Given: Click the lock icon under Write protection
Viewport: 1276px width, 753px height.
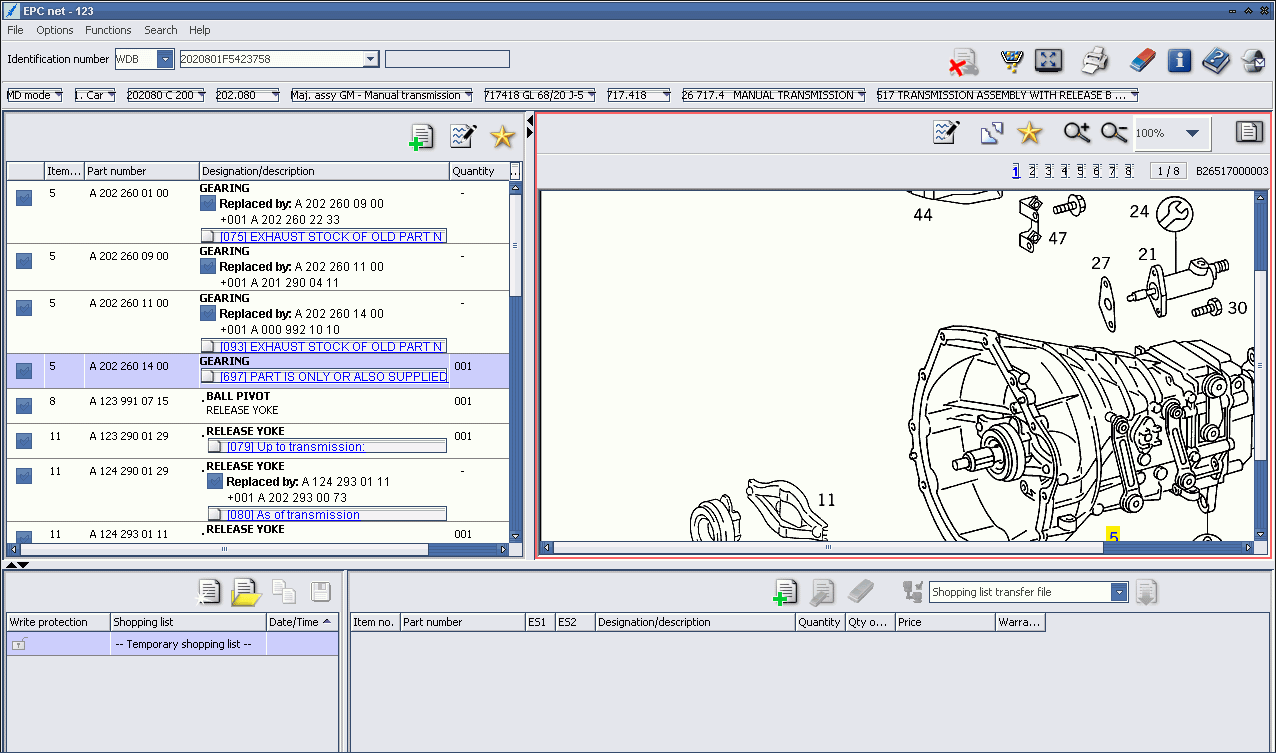Looking at the screenshot, I should point(18,645).
